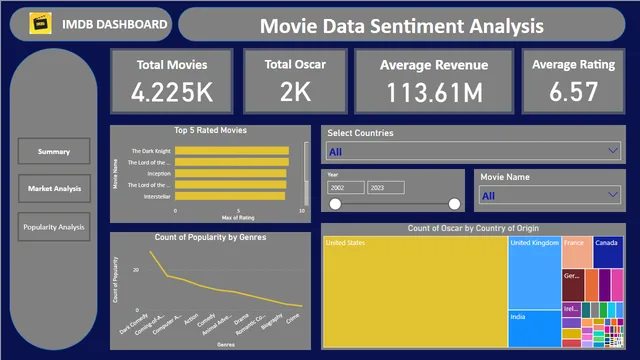Click the start year field 2002

click(346, 187)
